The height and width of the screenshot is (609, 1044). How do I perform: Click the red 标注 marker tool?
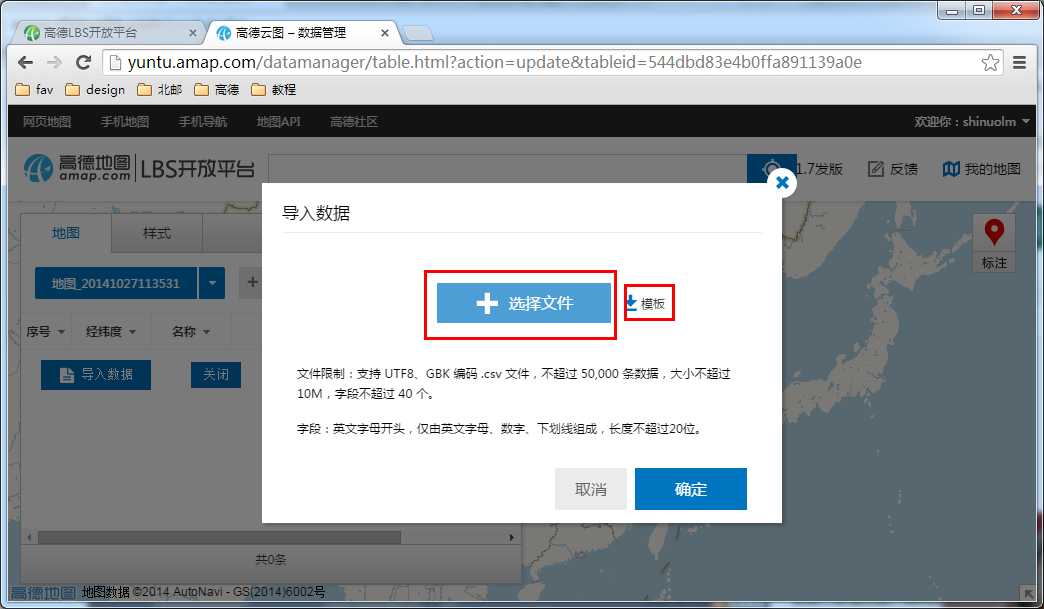point(994,244)
